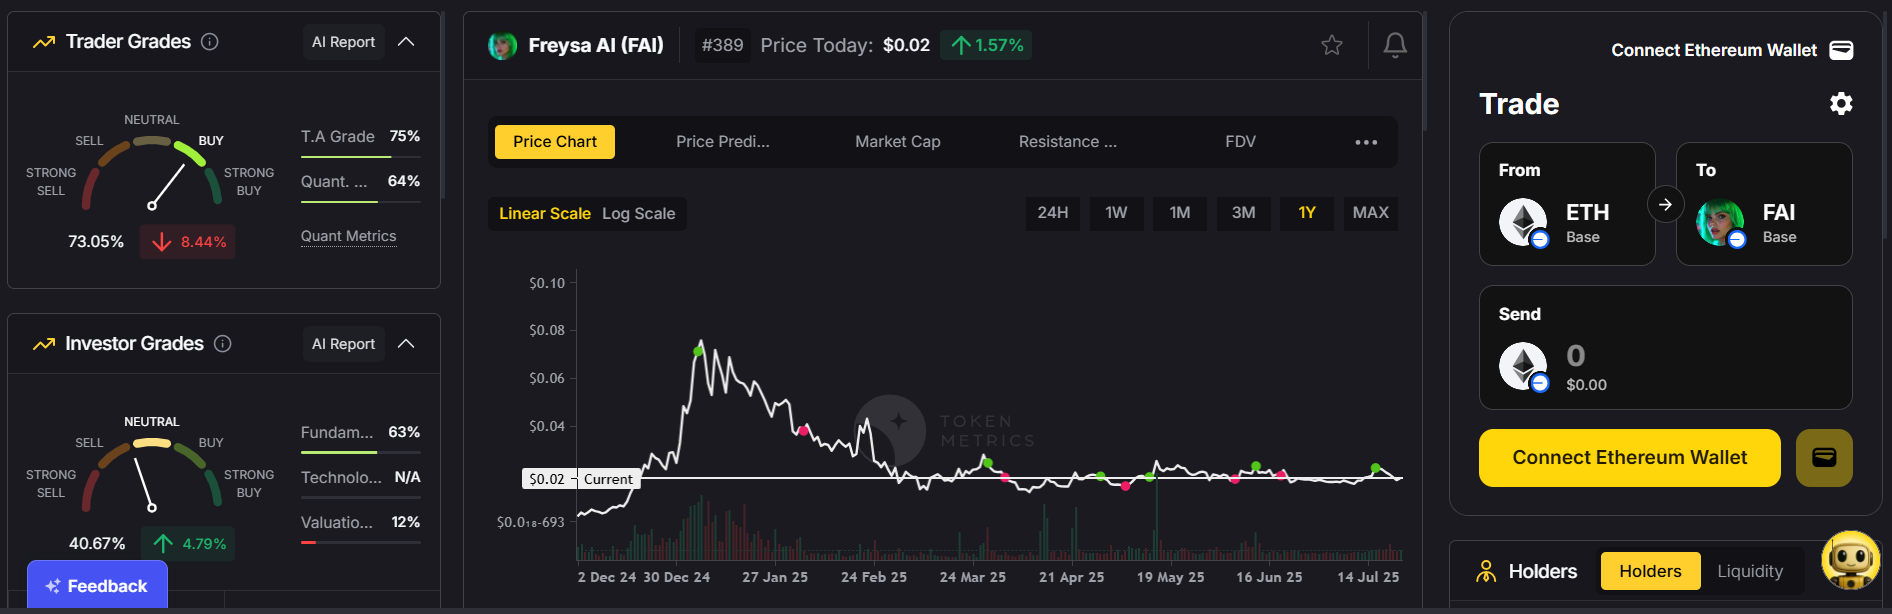
Task: Open AI Report for Investor Grades
Action: 343,344
